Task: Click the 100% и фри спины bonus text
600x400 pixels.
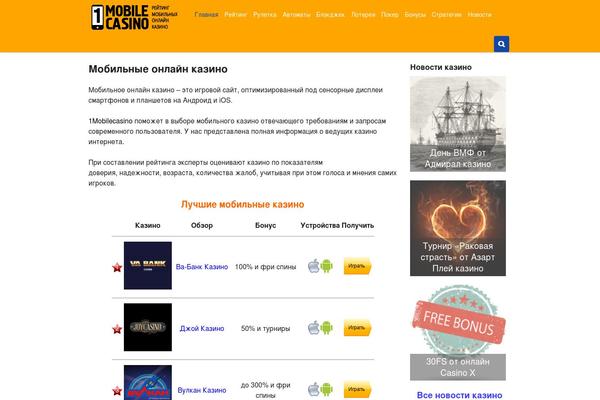Action: point(266,267)
